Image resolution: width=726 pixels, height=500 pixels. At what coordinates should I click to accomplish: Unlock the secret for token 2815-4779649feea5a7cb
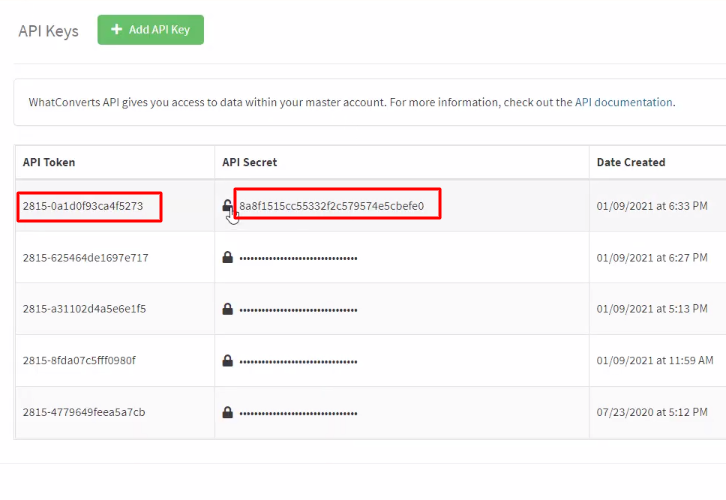(227, 412)
